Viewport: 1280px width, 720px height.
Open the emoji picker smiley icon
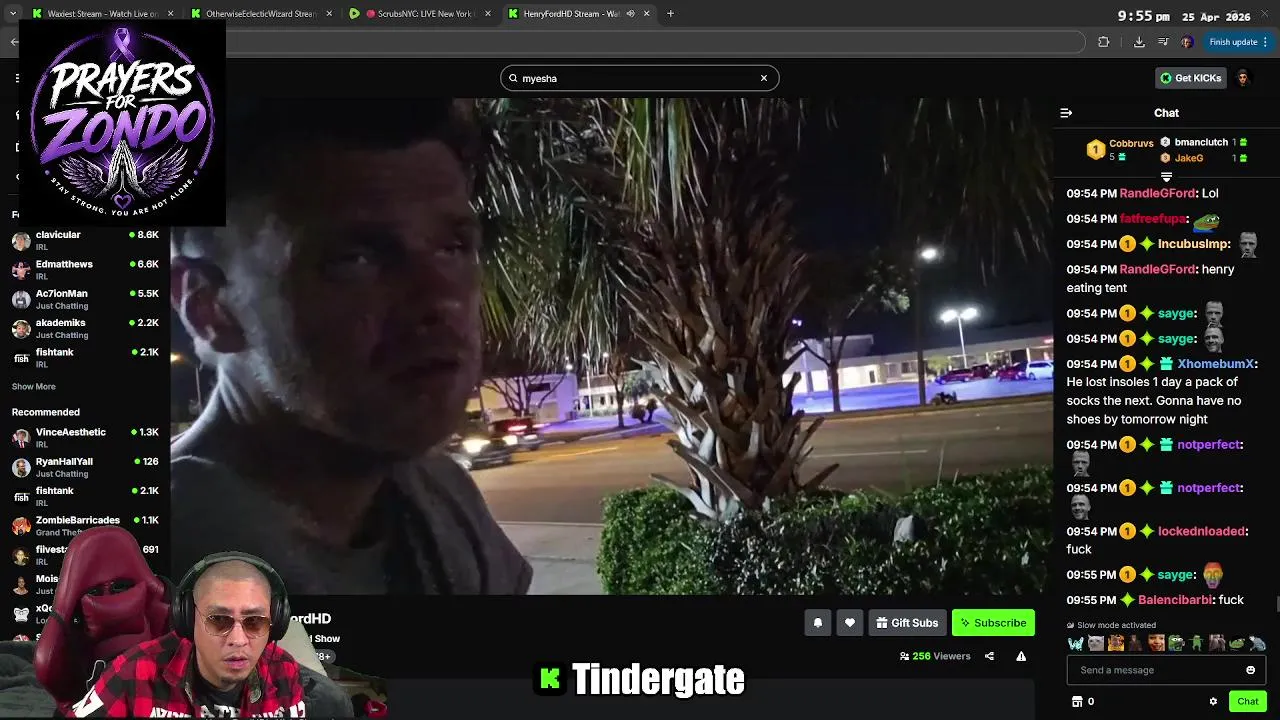click(1250, 670)
